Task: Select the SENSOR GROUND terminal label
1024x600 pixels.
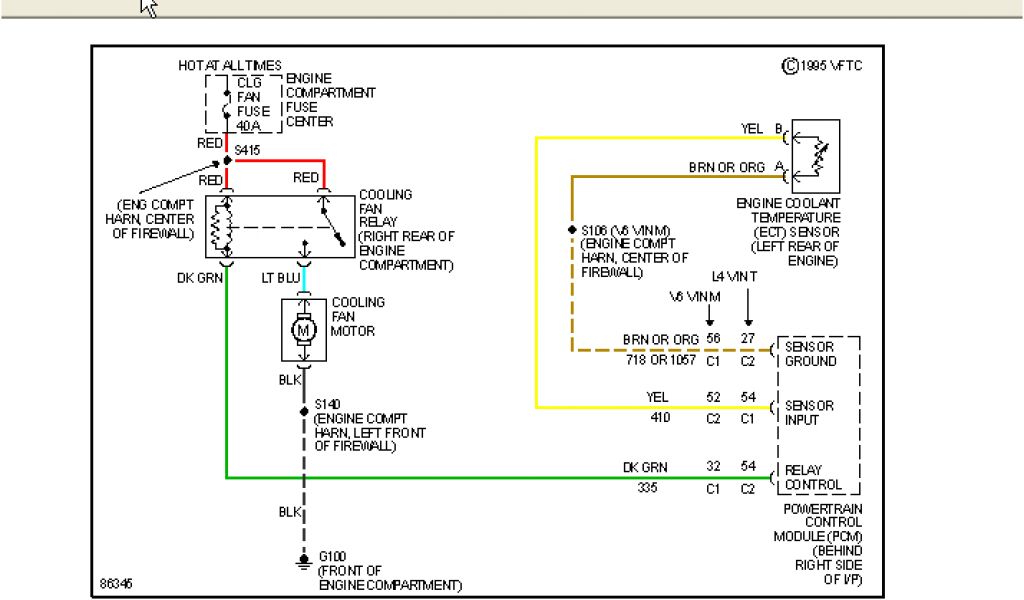Action: coord(810,354)
